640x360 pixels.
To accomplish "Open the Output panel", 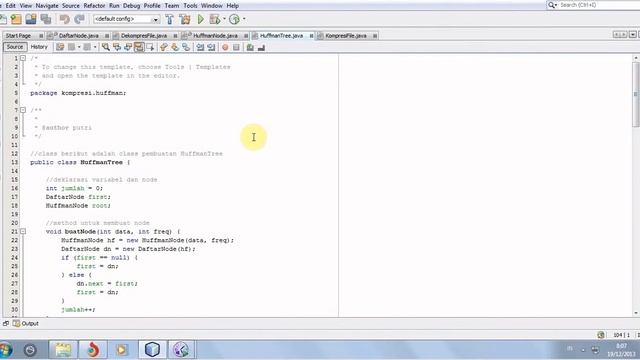I will (25, 324).
